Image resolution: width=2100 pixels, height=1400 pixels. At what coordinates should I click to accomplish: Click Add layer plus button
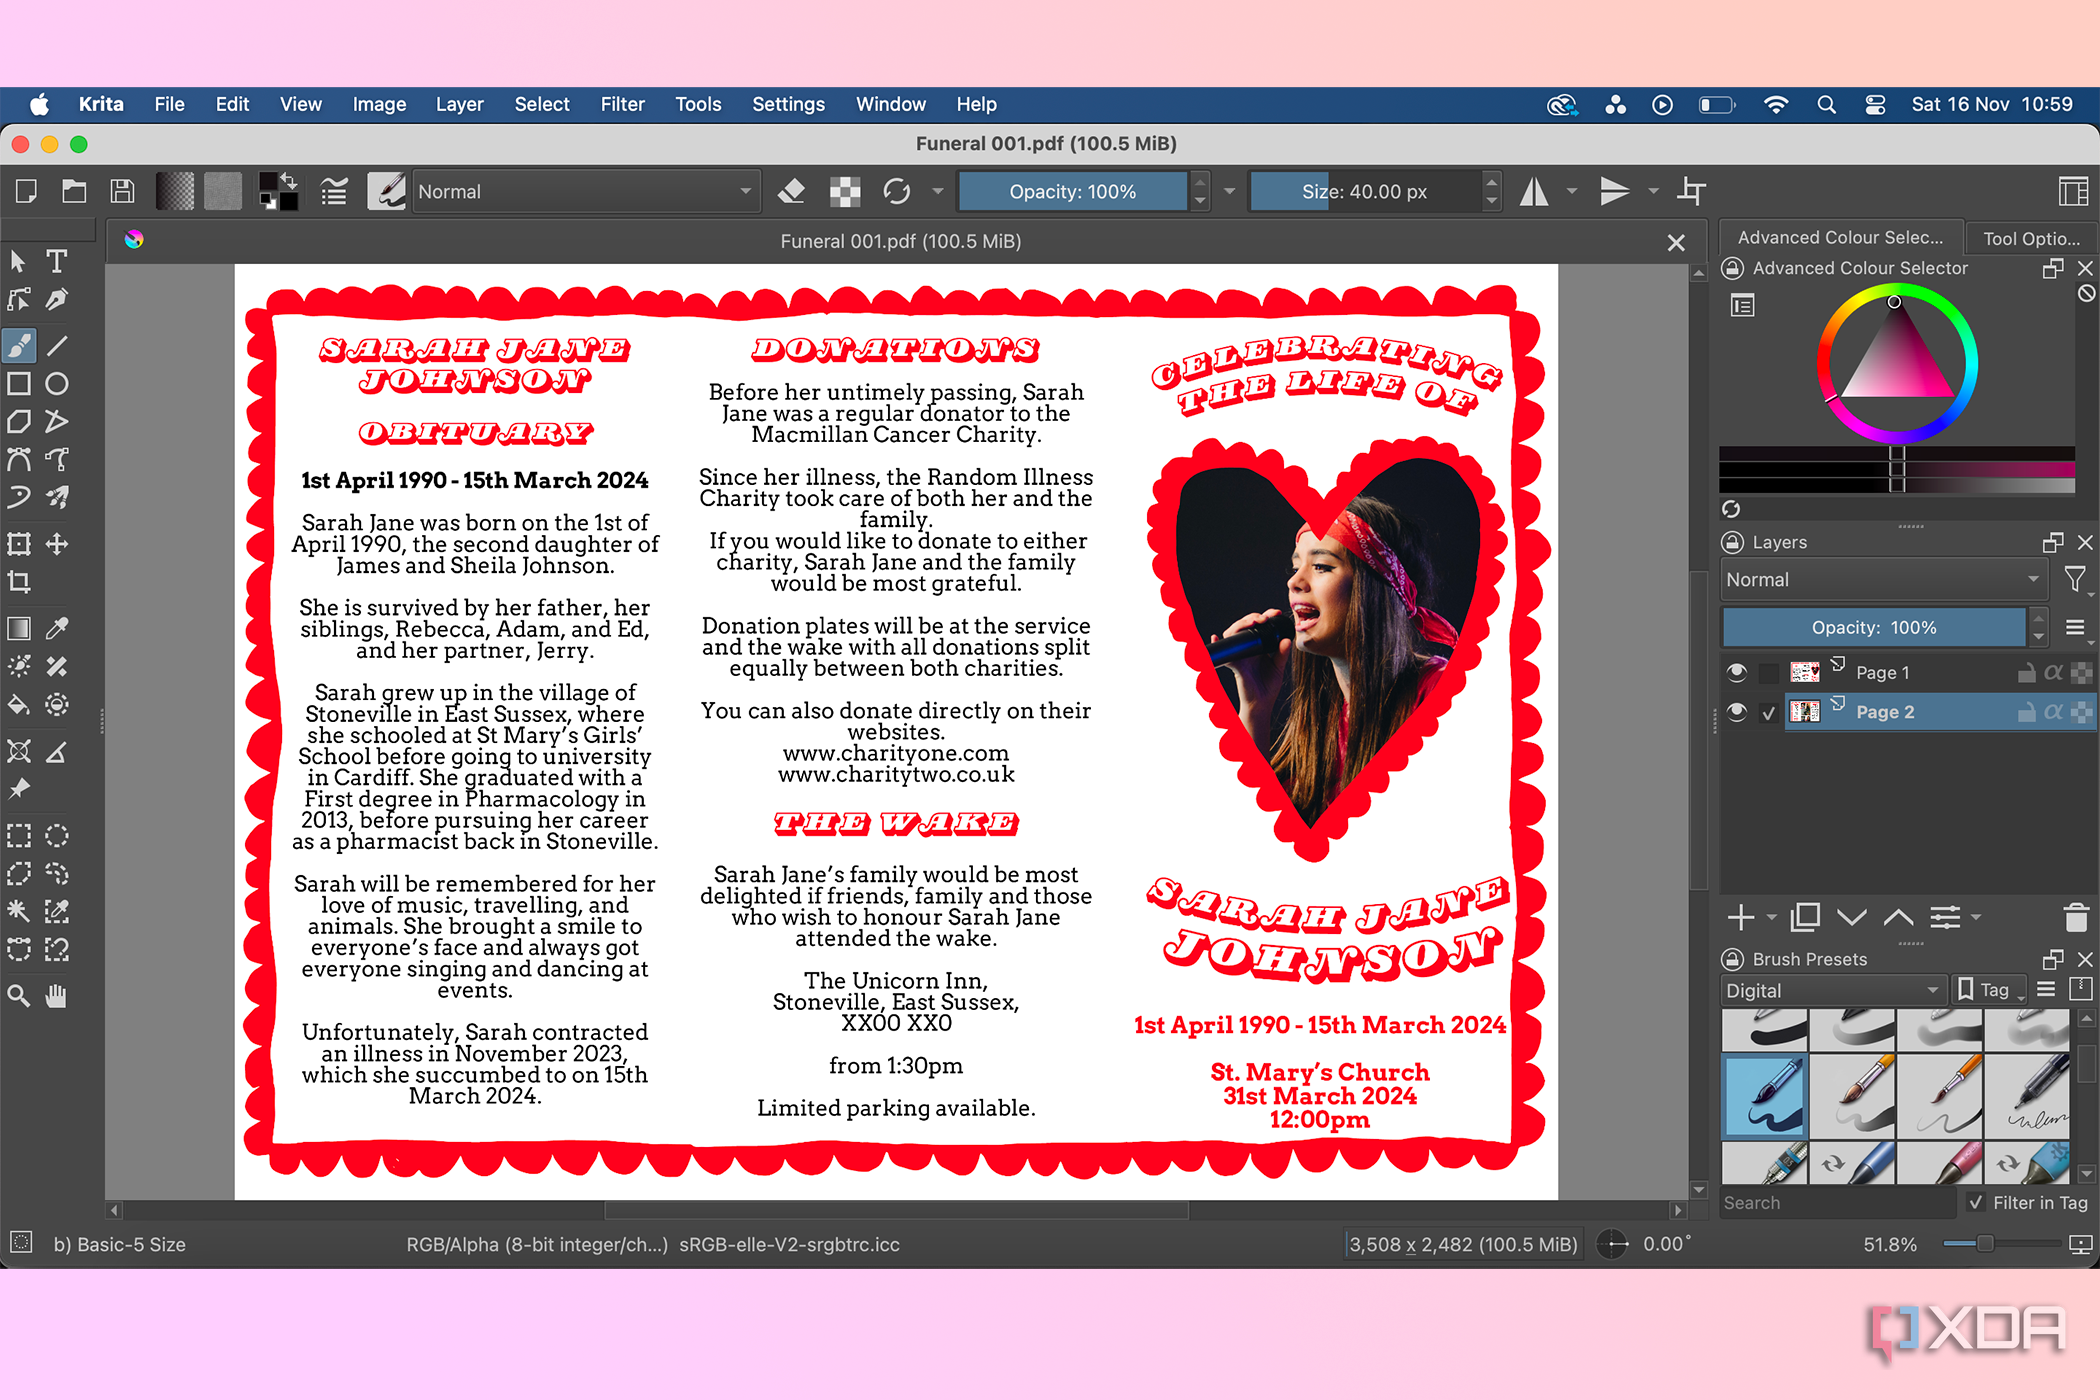(x=1741, y=917)
